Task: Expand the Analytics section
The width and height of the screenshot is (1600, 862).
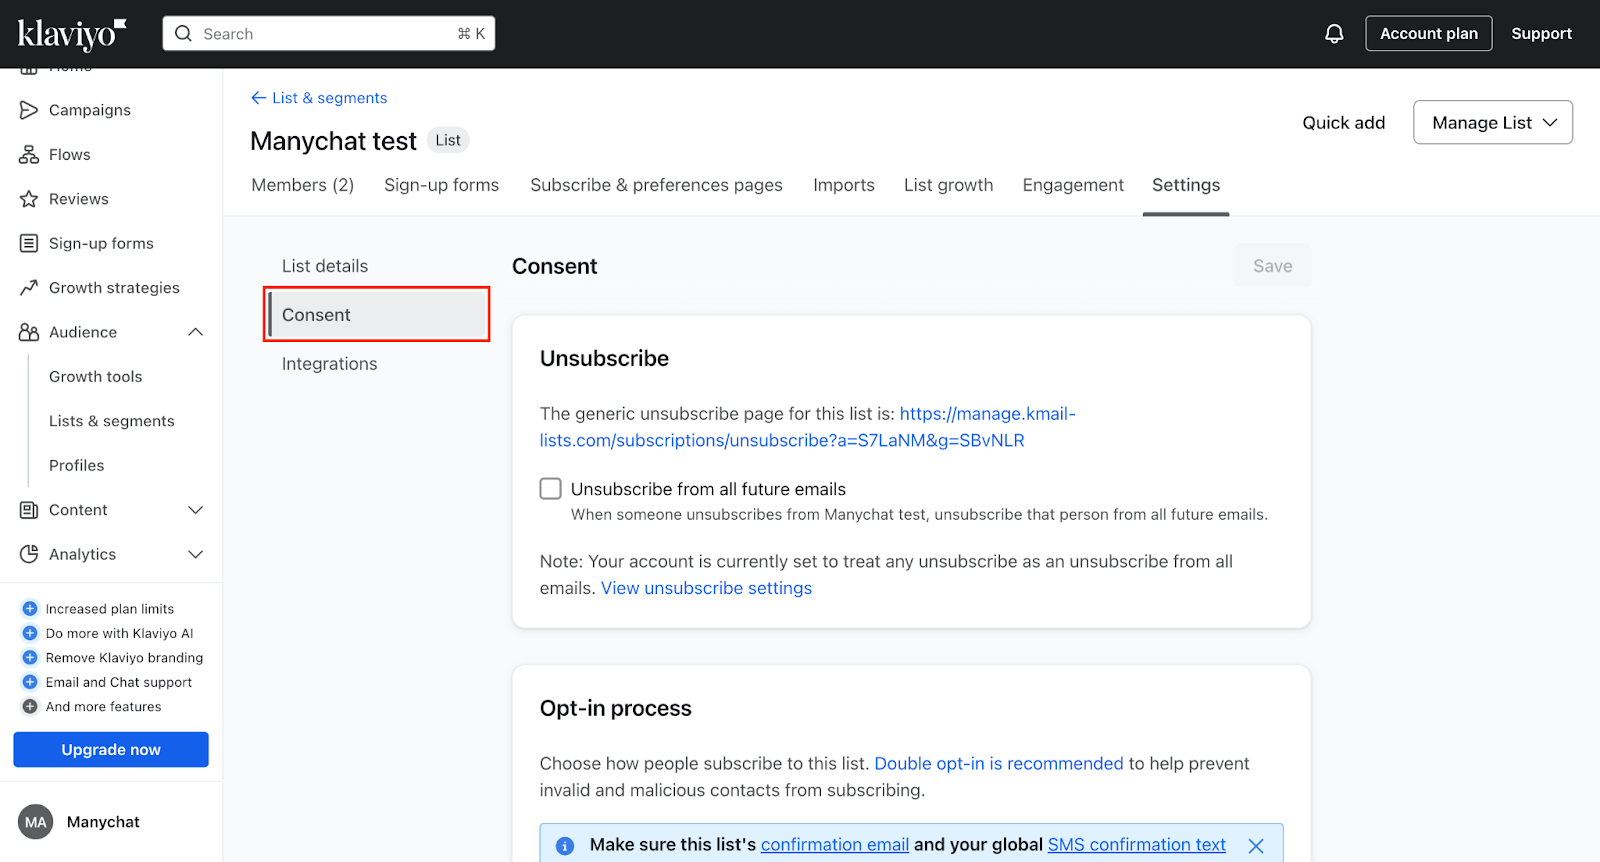Action: pyautogui.click(x=196, y=554)
